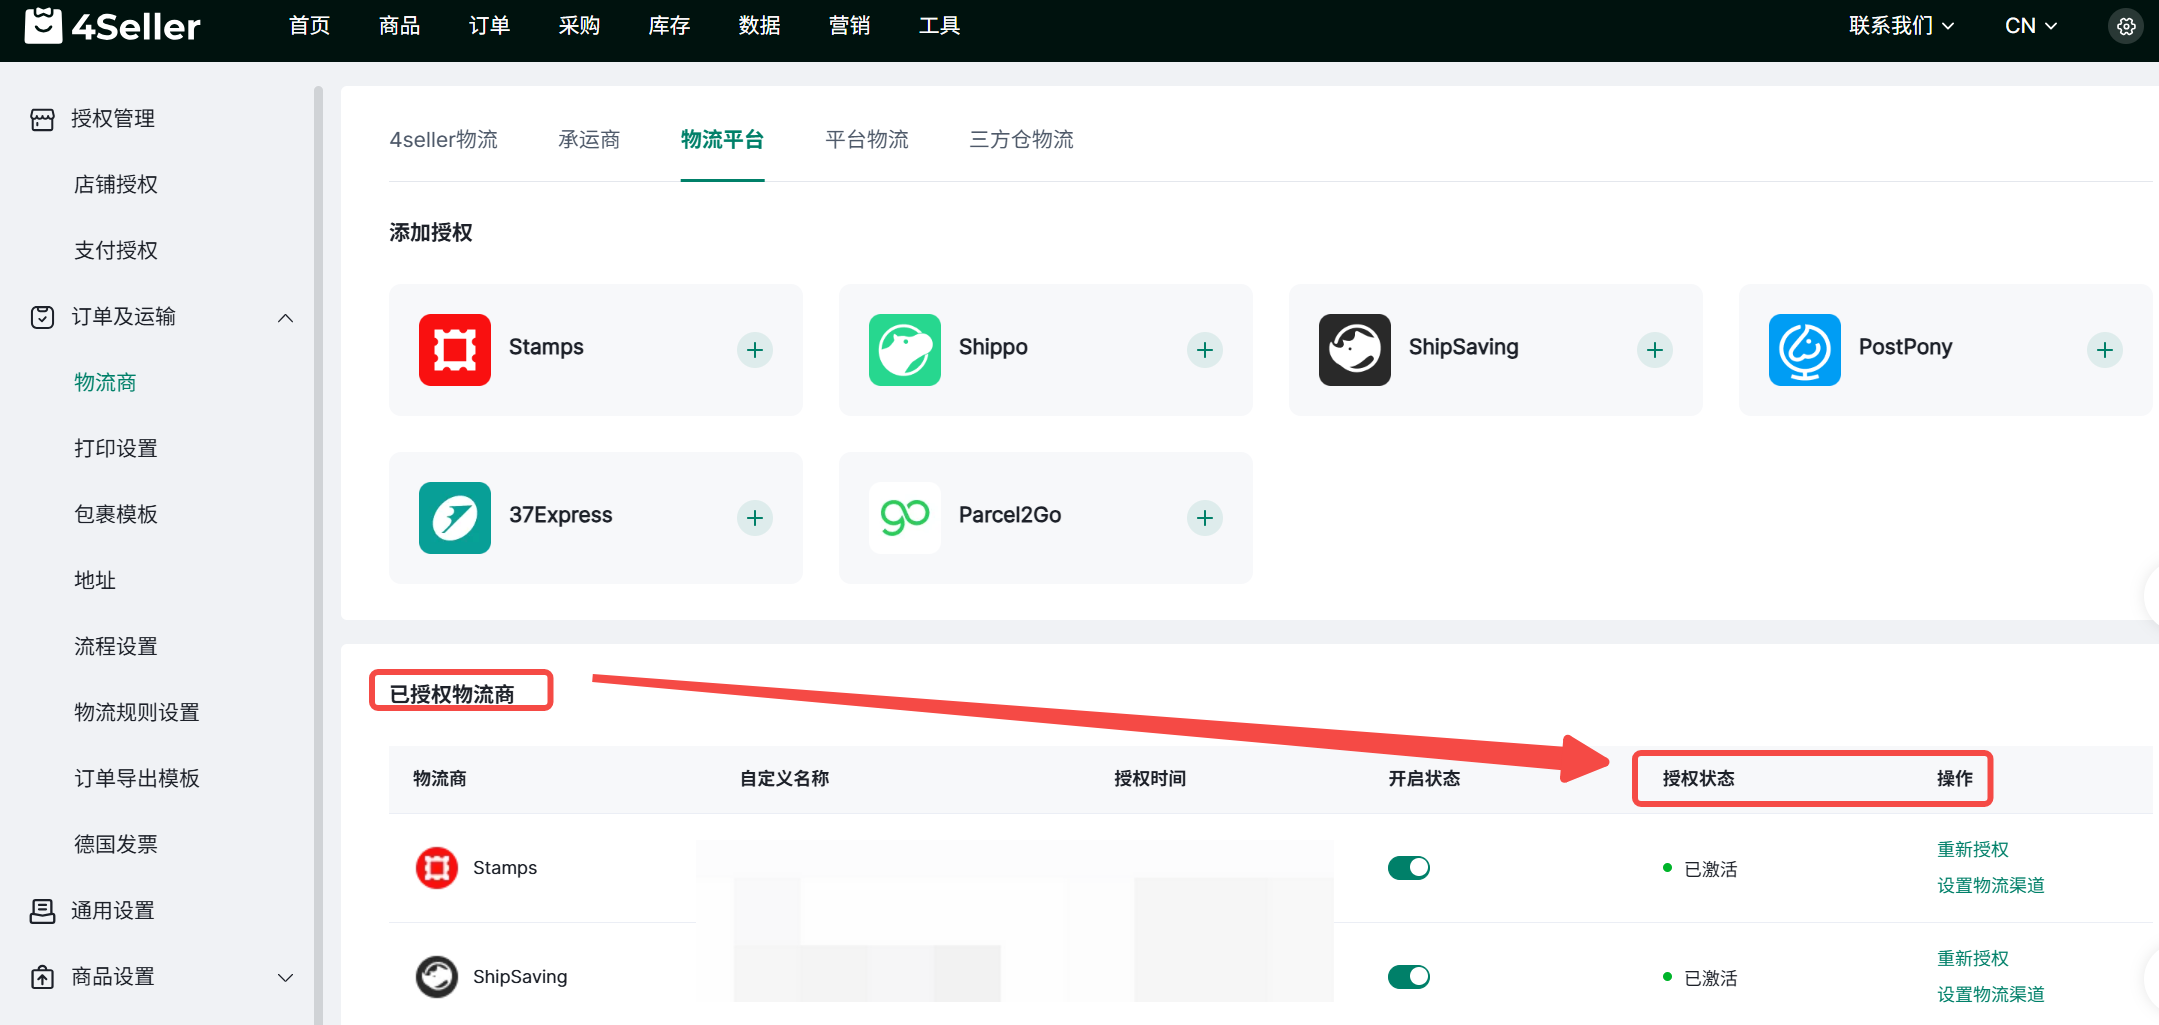Open the CN language dropdown
This screenshot has width=2159, height=1025.
(x=2030, y=26)
